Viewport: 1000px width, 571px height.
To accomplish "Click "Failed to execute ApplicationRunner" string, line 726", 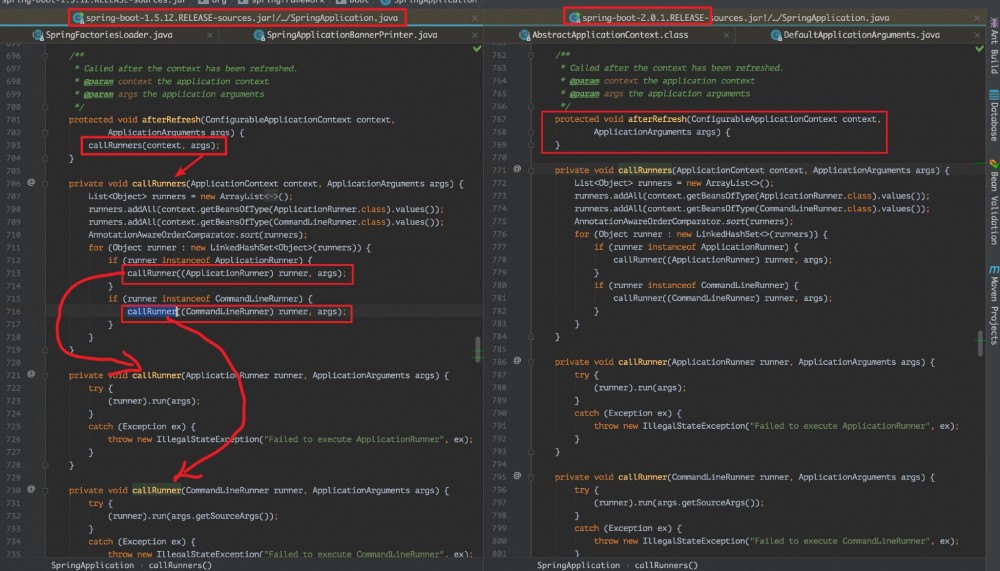I will (x=353, y=440).
